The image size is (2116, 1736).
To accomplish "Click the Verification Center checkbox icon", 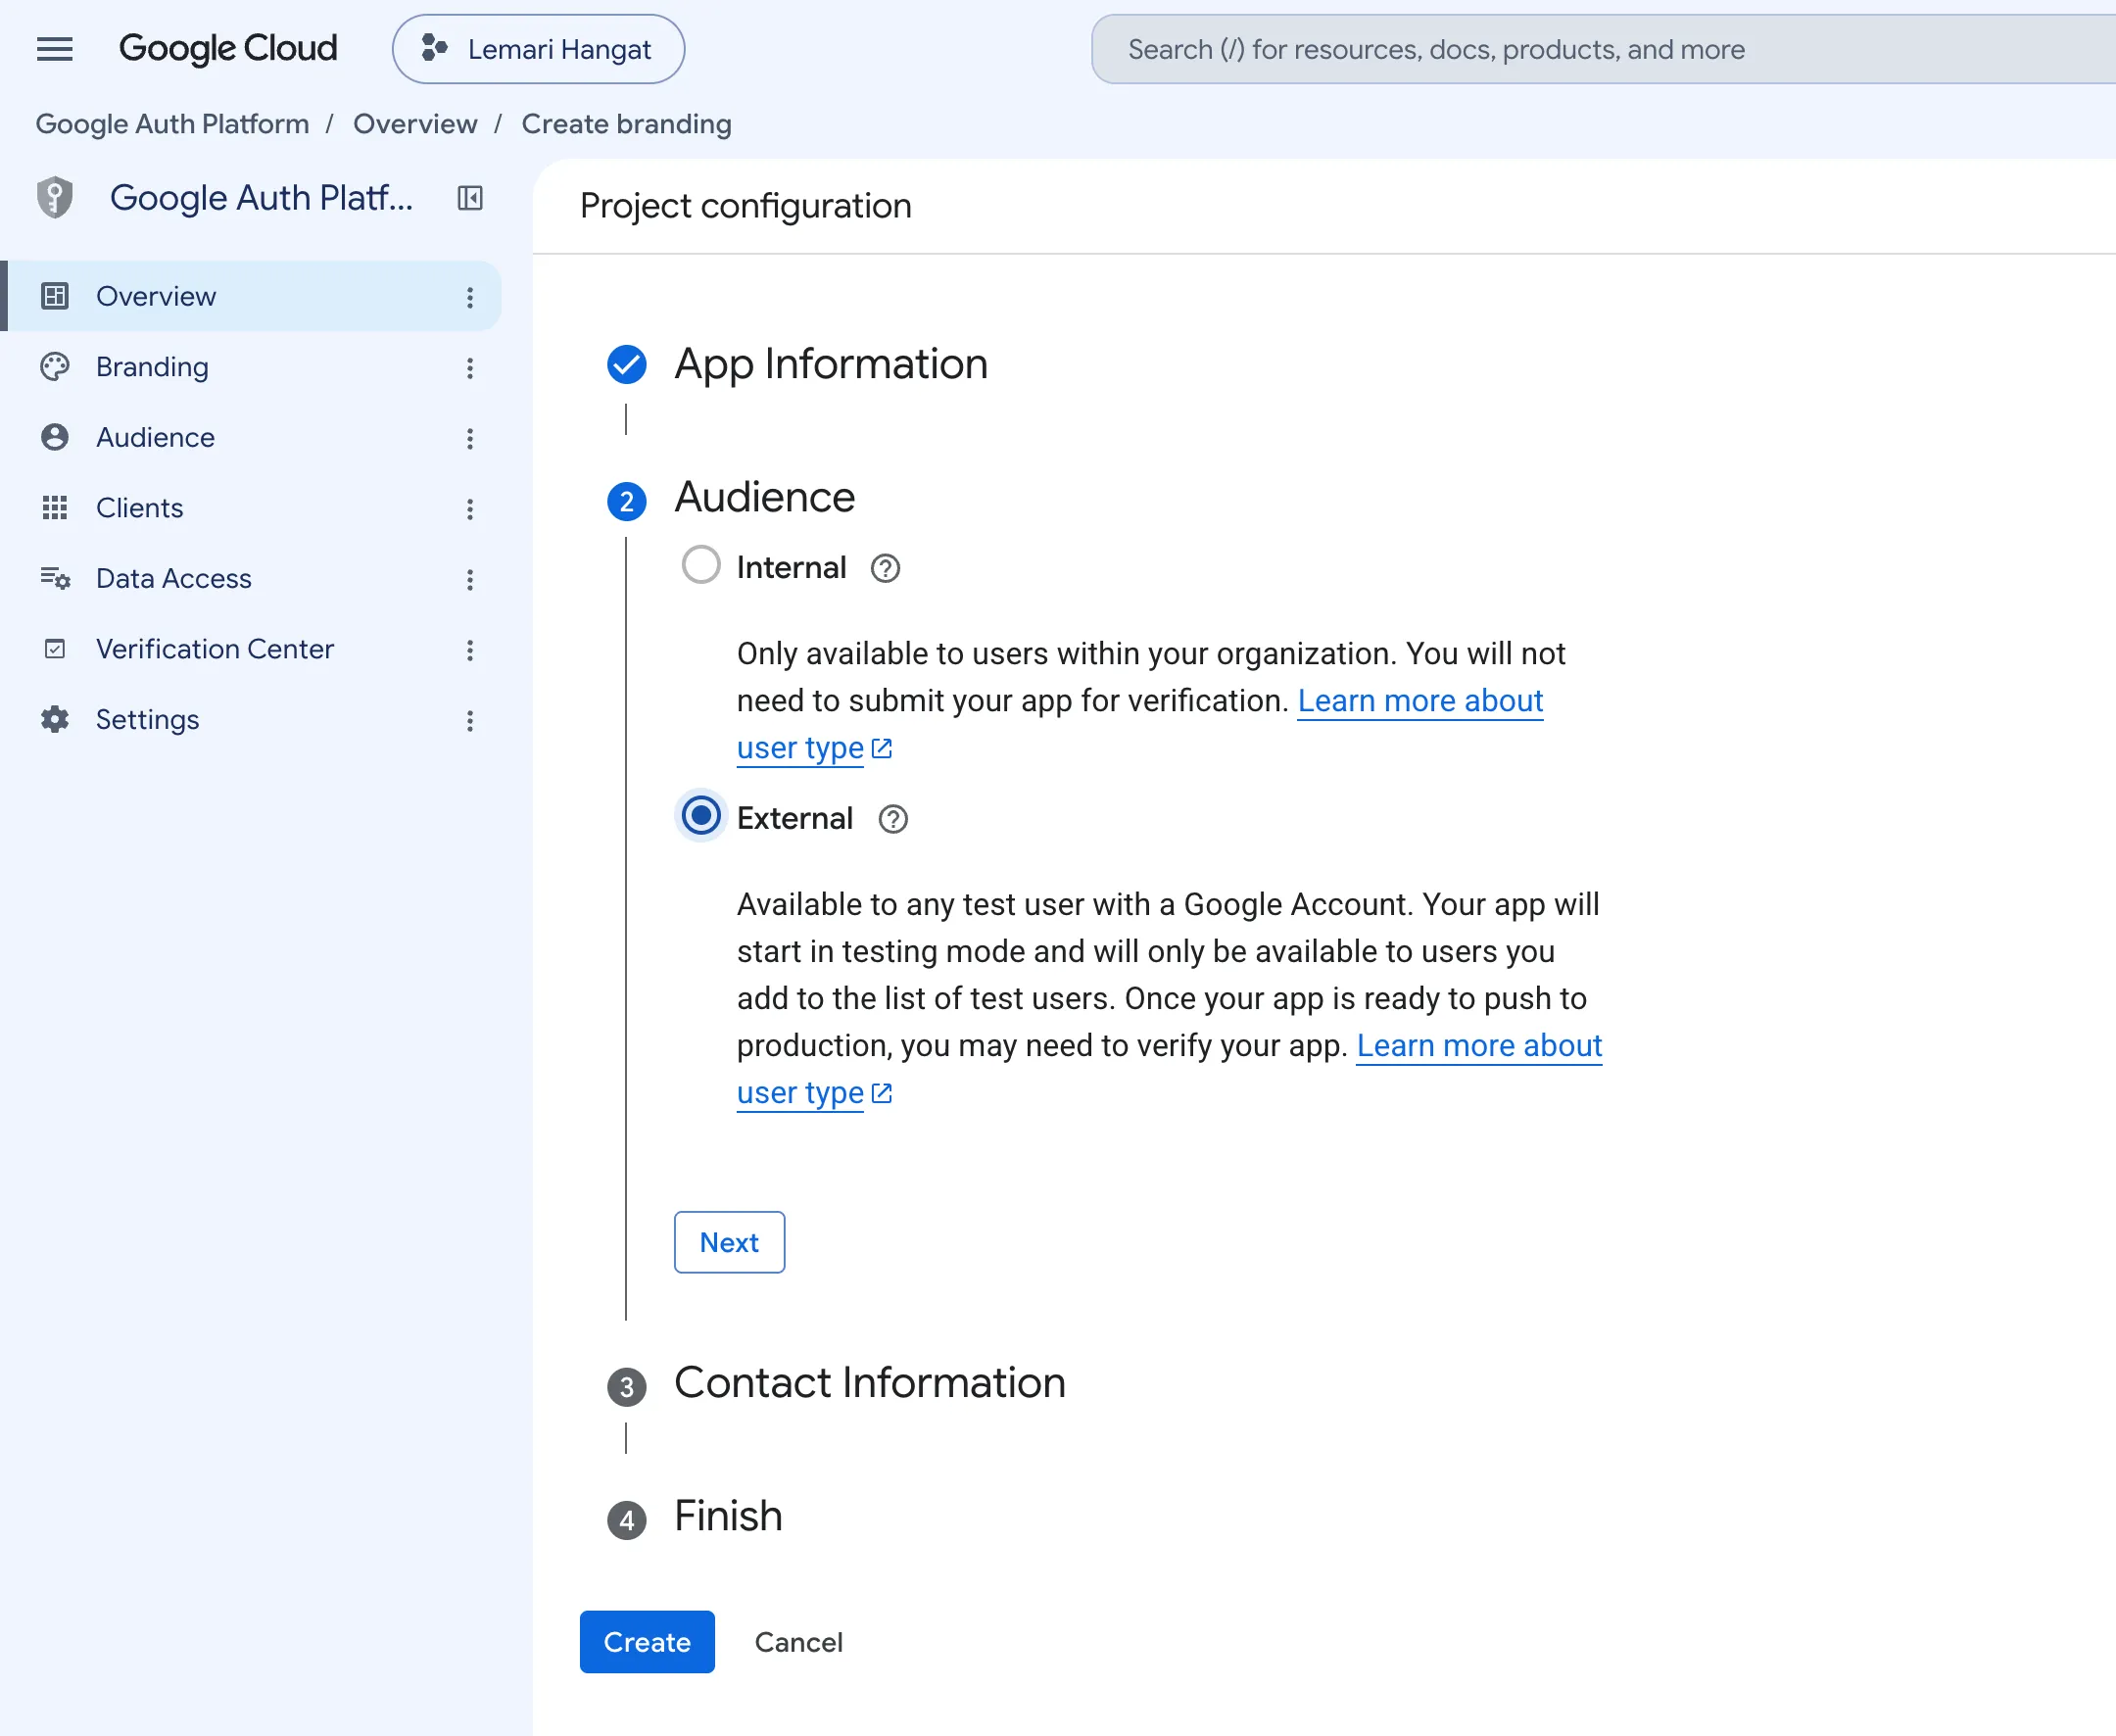I will pos(55,649).
